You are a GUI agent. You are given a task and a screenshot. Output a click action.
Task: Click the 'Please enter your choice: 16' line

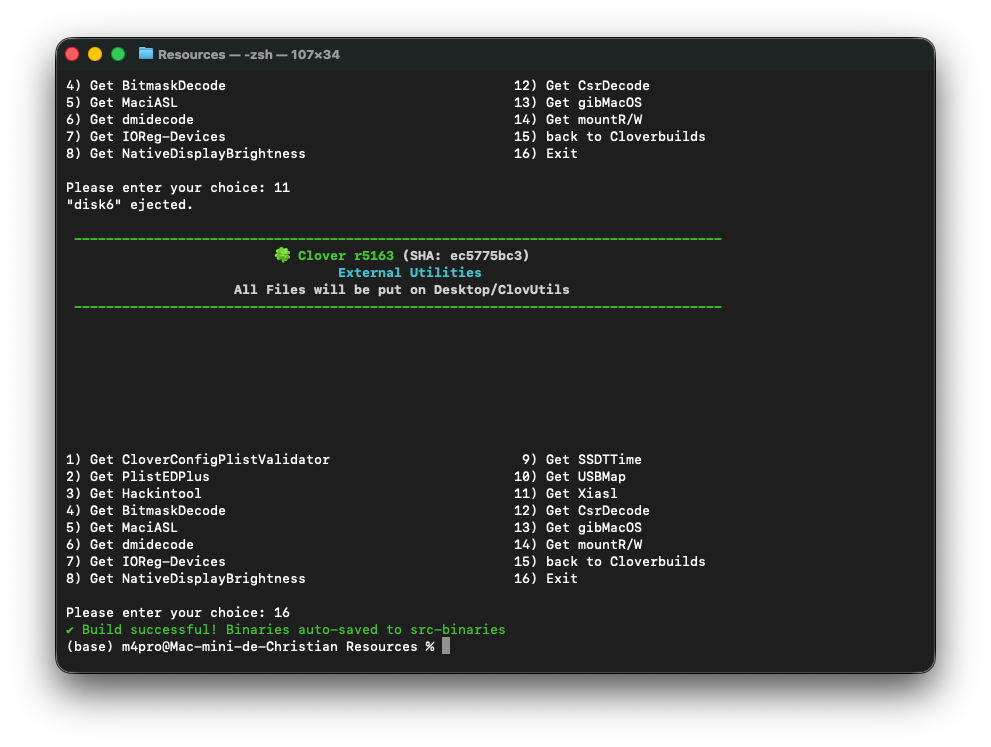tap(178, 612)
